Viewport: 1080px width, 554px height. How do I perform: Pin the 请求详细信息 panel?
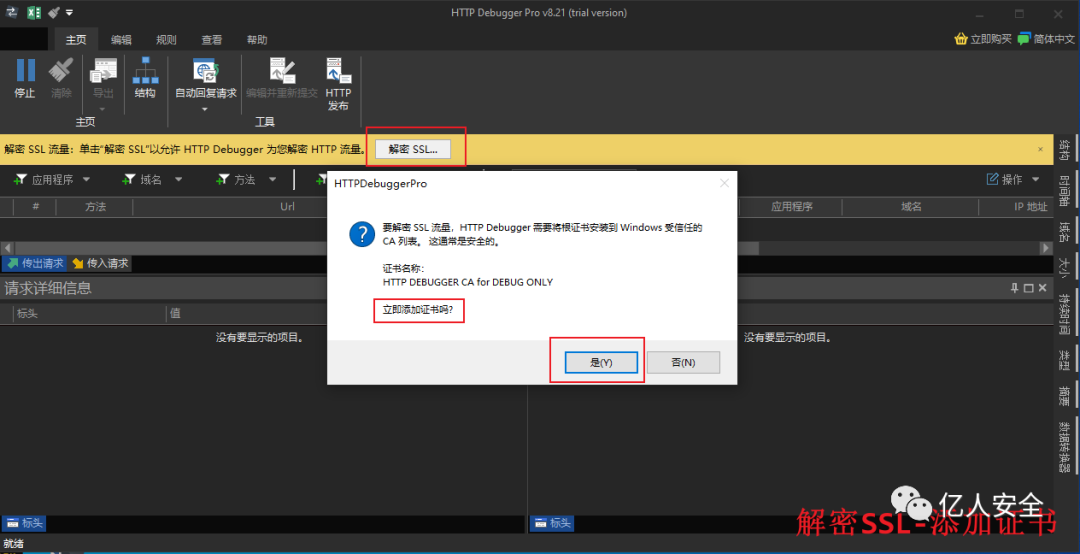point(1015,288)
